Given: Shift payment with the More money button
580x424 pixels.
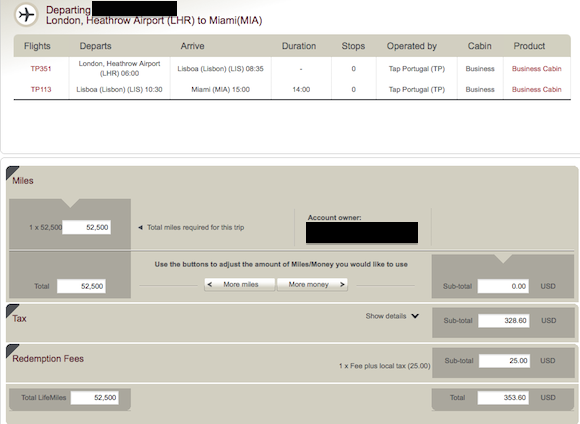Looking at the screenshot, I should pos(312,285).
